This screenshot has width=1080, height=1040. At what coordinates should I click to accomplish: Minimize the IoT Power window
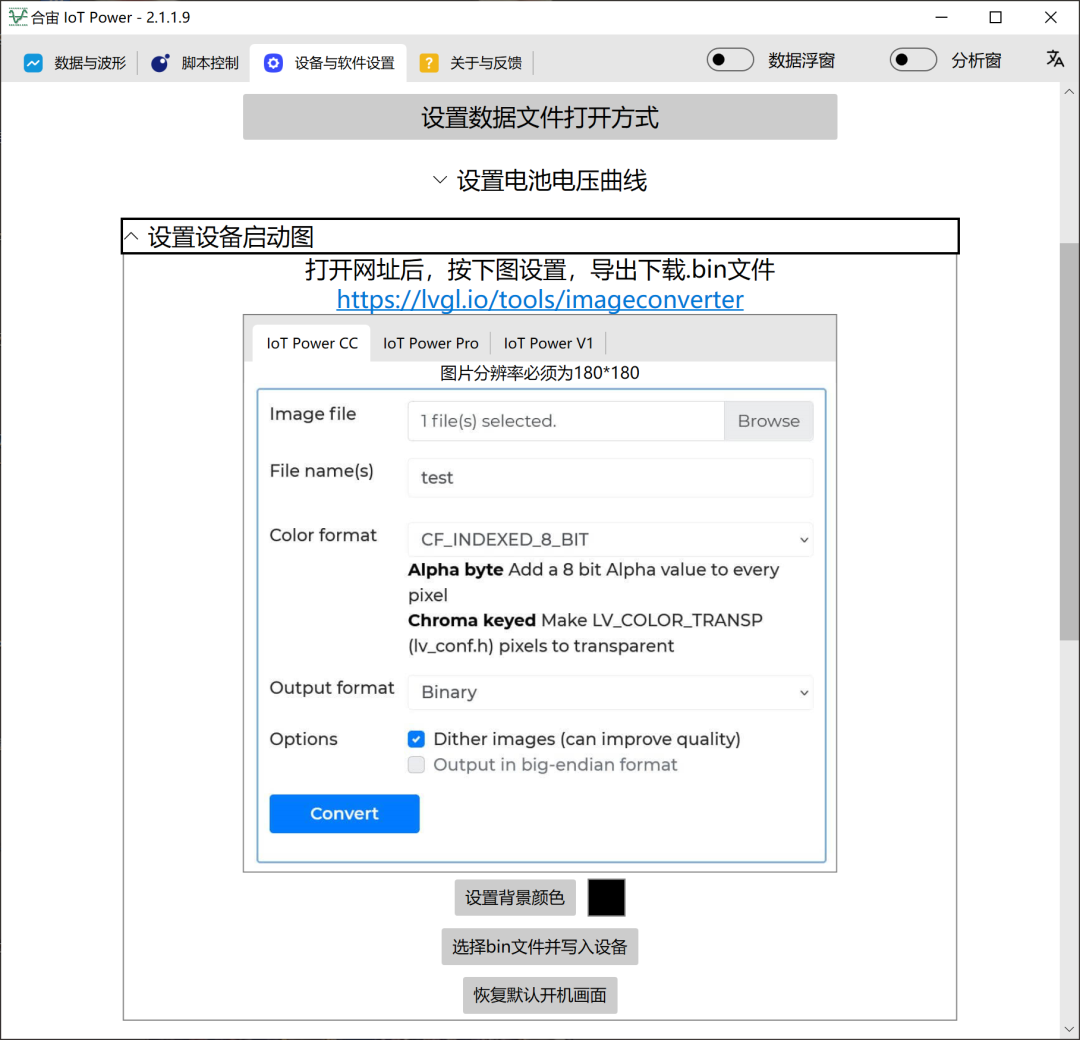click(x=942, y=17)
